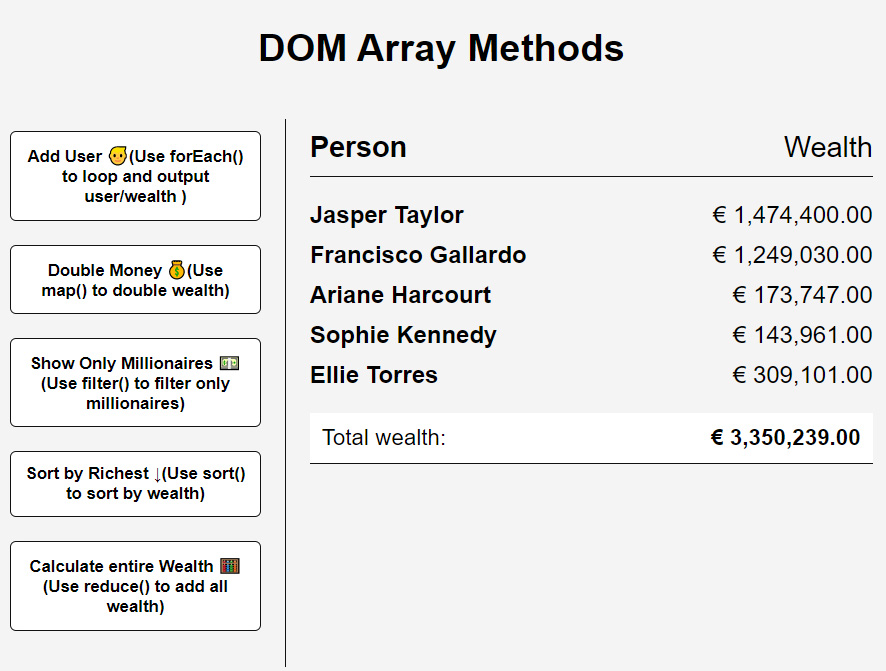
Task: Click the Sort by Richest button
Action: (x=135, y=483)
